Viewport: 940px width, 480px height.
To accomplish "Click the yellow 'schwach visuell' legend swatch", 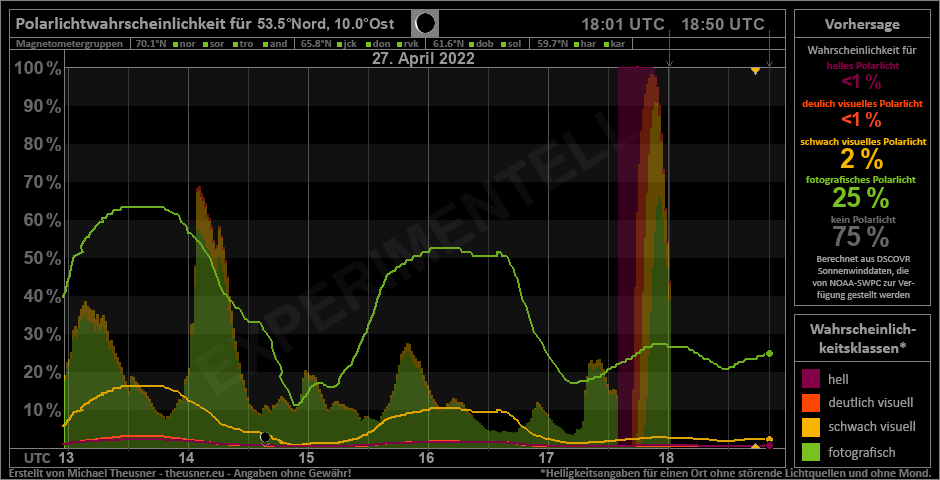I will pos(811,427).
